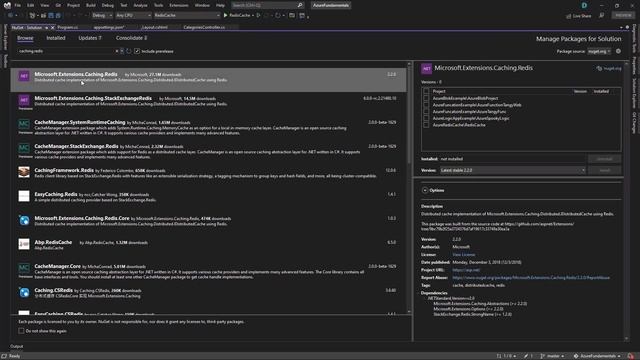Open the master branch dropdown in status bar
Screen dimensions: 640x360
pyautogui.click(x=552, y=356)
